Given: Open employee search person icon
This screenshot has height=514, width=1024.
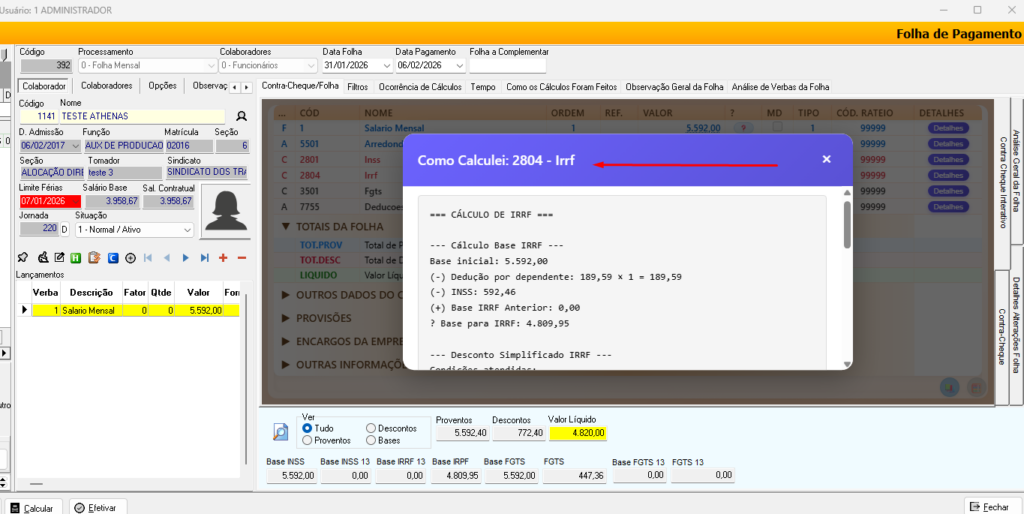Looking at the screenshot, I should 241,117.
